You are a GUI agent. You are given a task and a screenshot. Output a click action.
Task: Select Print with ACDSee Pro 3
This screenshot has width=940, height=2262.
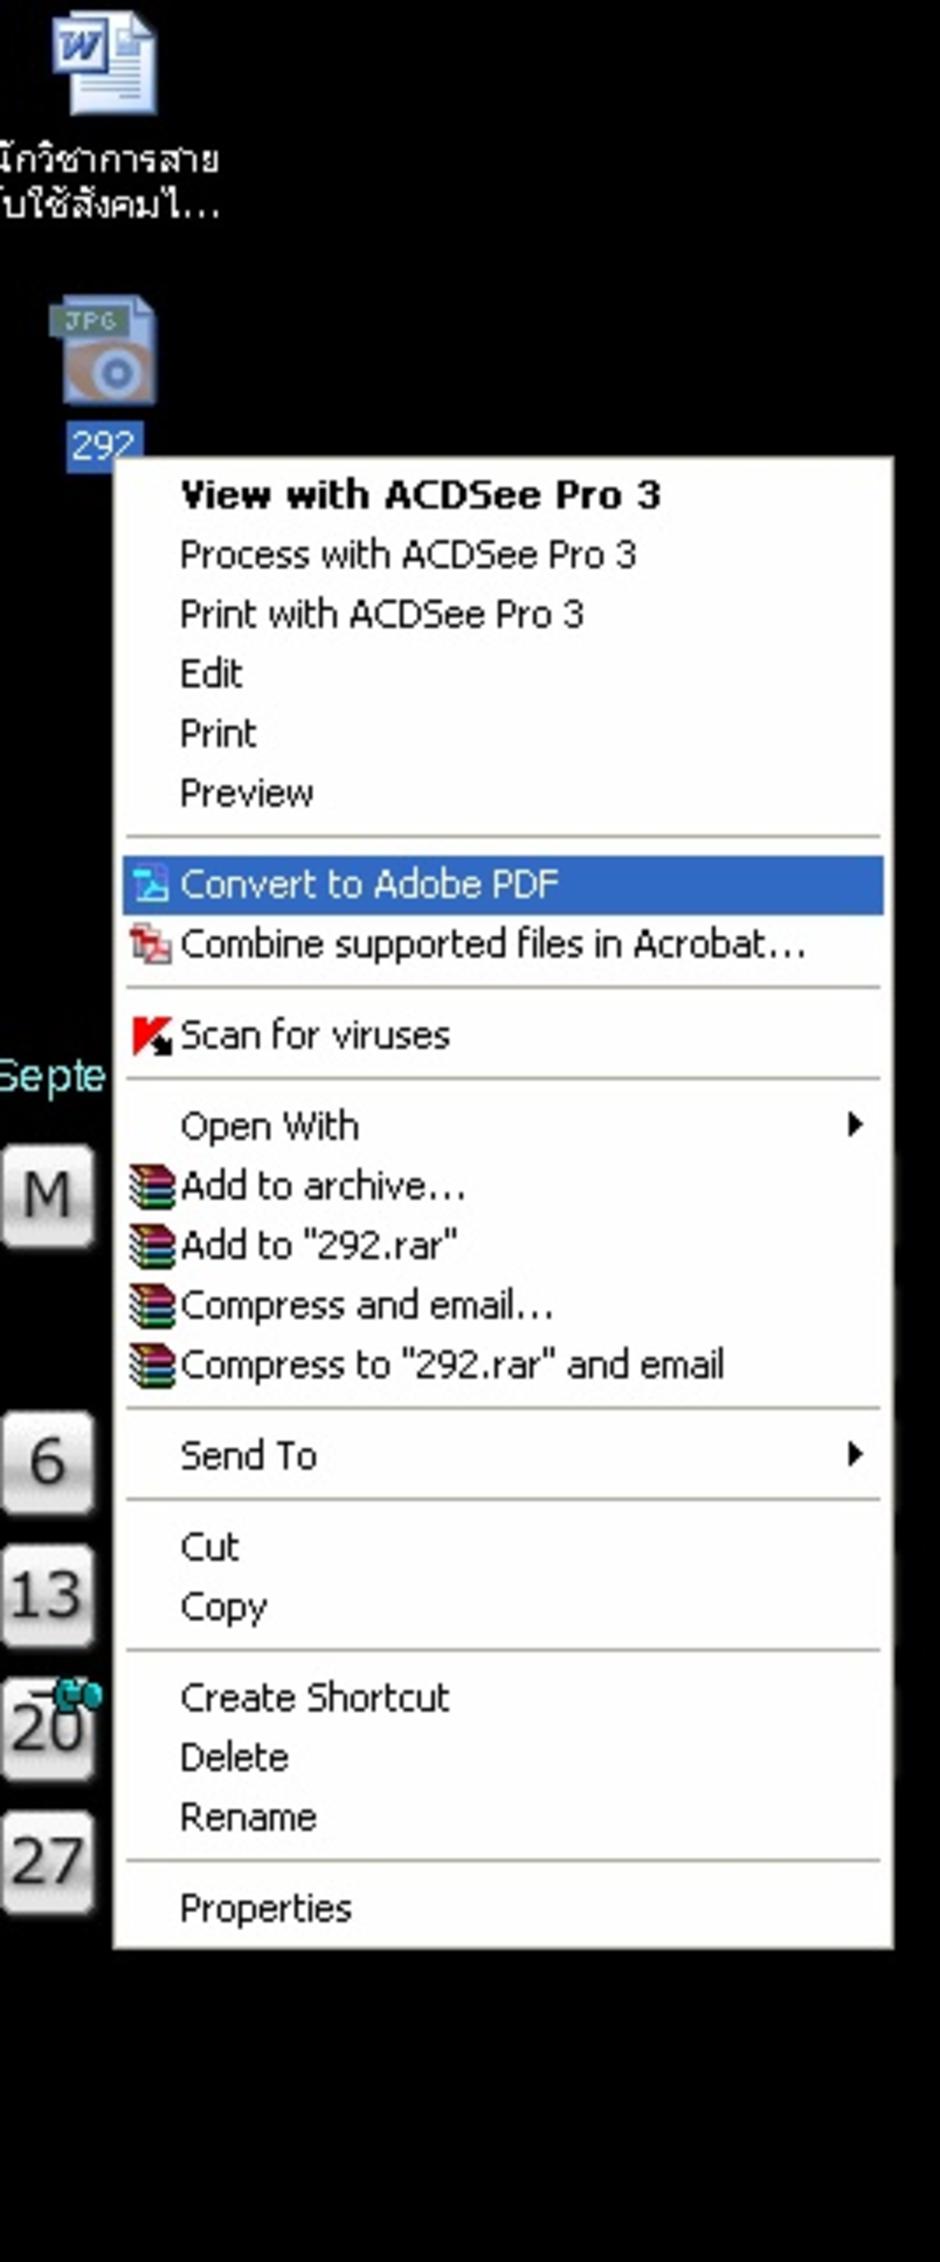381,614
